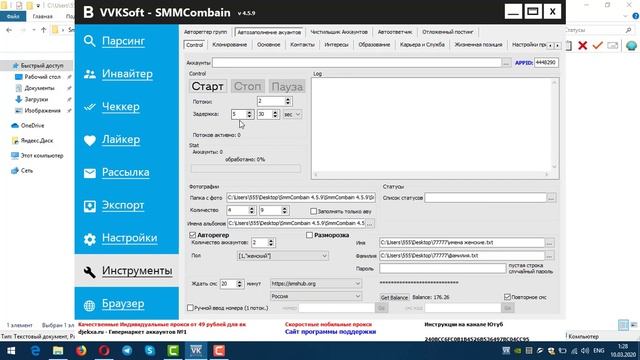Open the Россия country dropdown
The height and width of the screenshot is (360, 640).
click(316, 296)
